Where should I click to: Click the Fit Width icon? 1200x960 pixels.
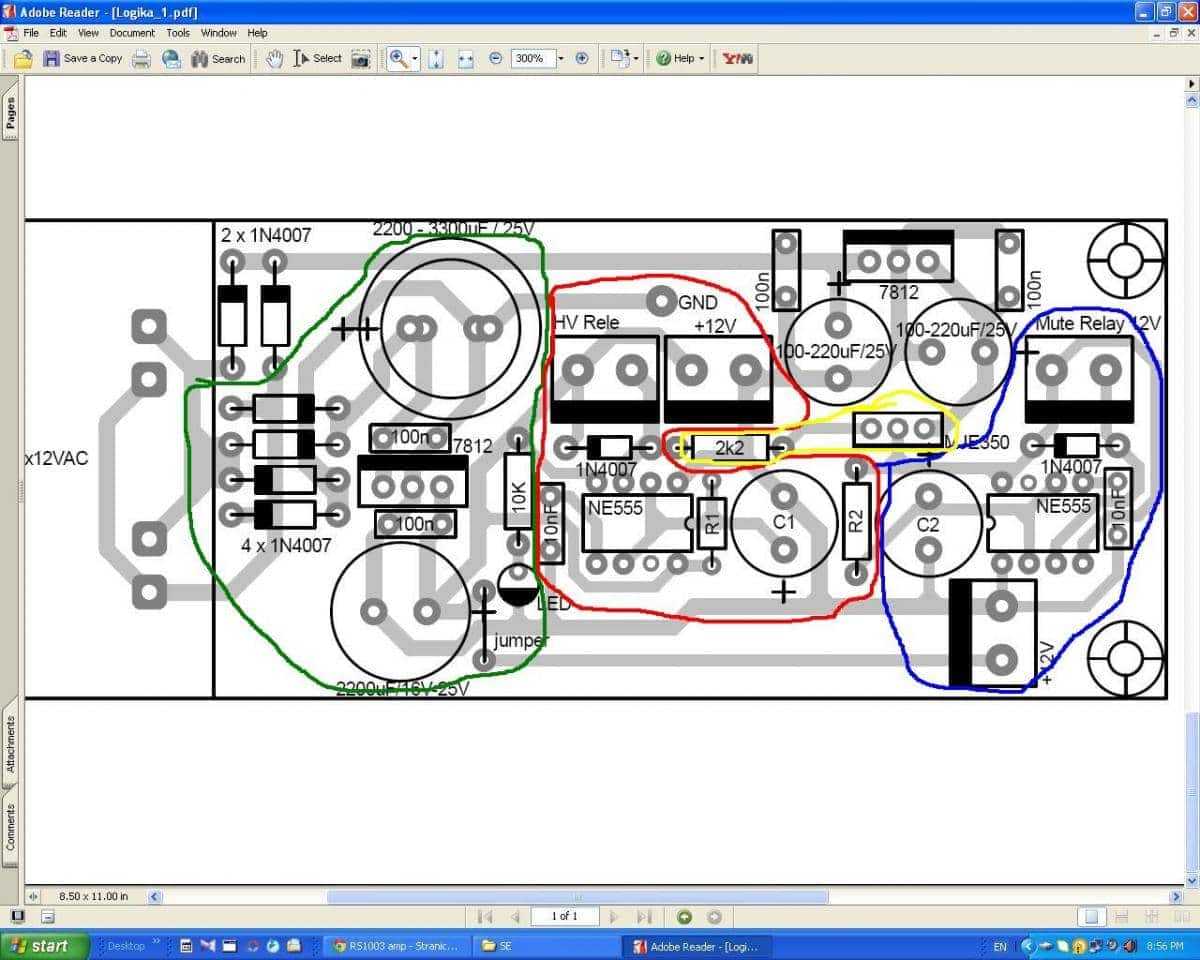click(x=466, y=59)
